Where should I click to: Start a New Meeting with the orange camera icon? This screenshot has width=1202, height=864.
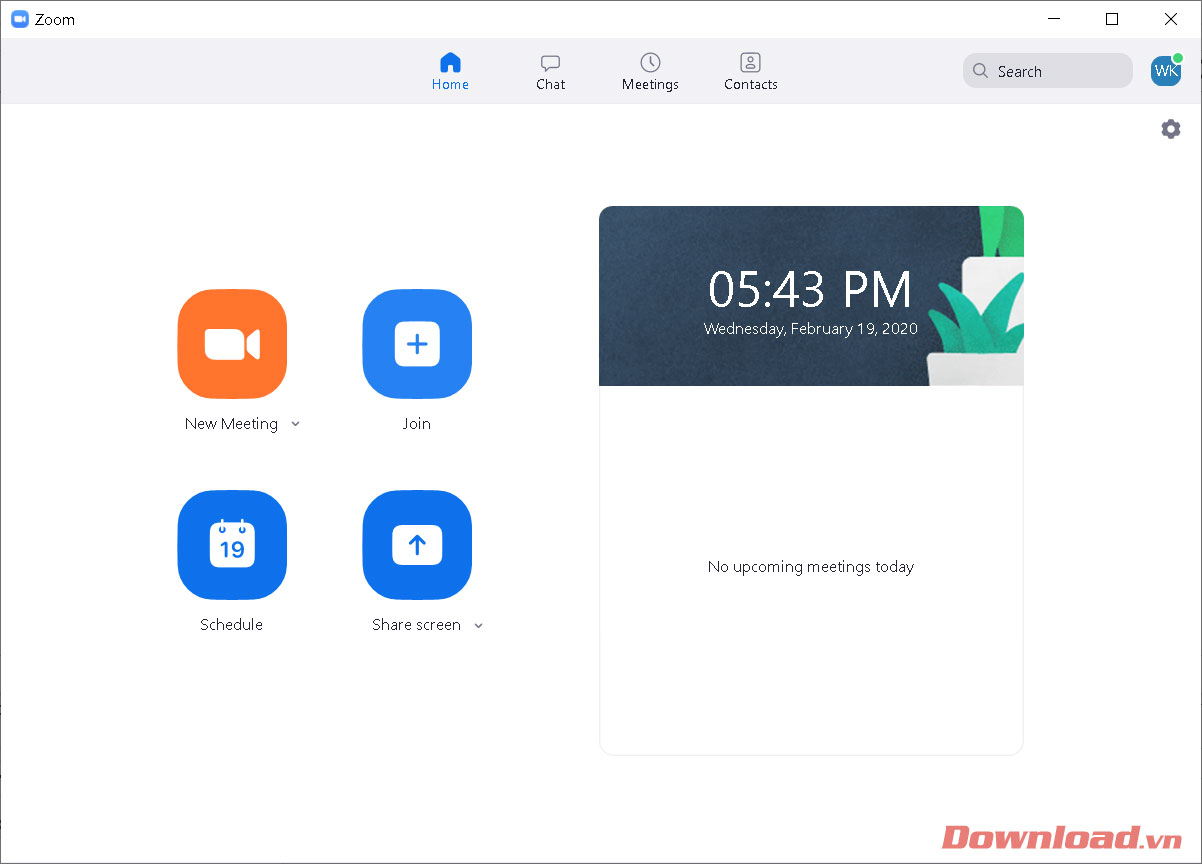(232, 344)
